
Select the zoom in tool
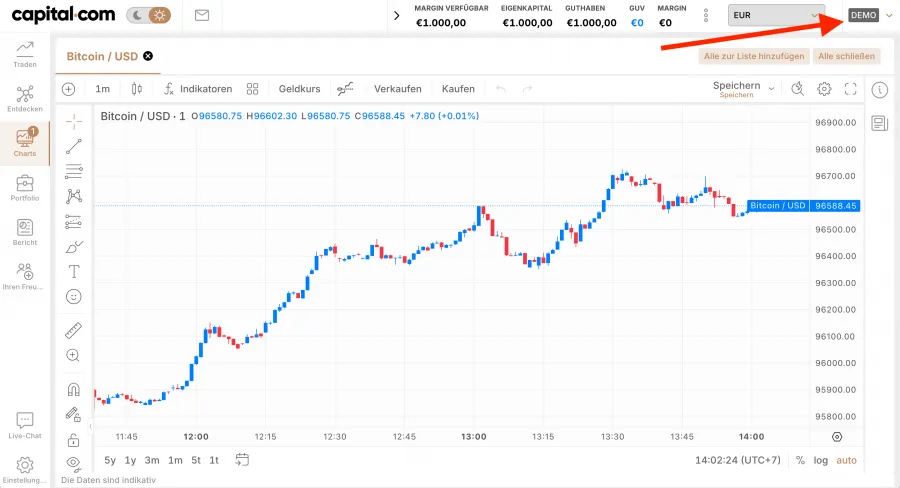(73, 355)
